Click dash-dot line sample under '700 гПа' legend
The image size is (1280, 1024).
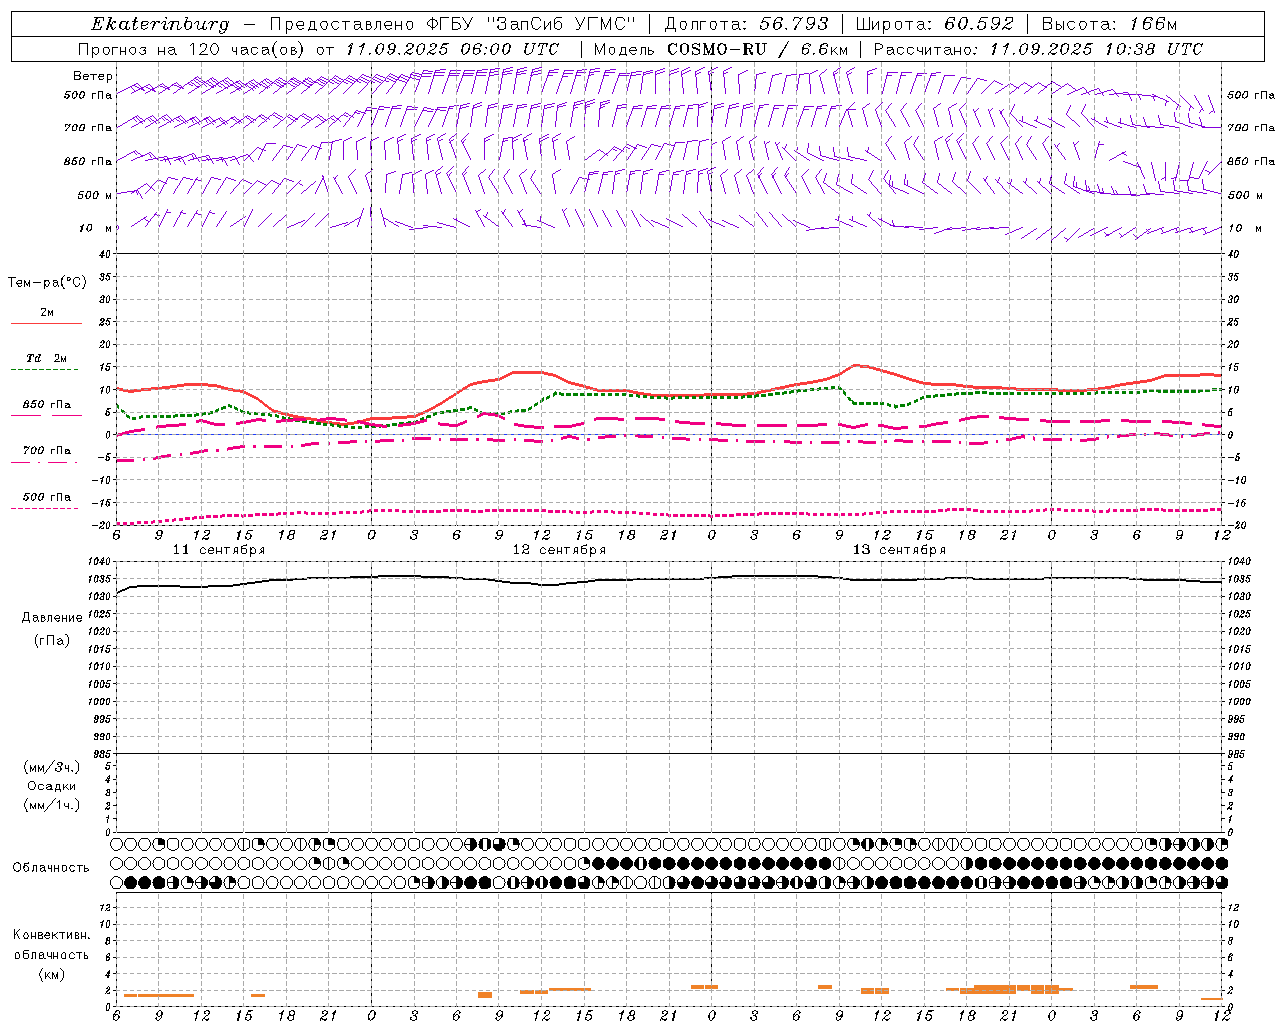[x=44, y=462]
